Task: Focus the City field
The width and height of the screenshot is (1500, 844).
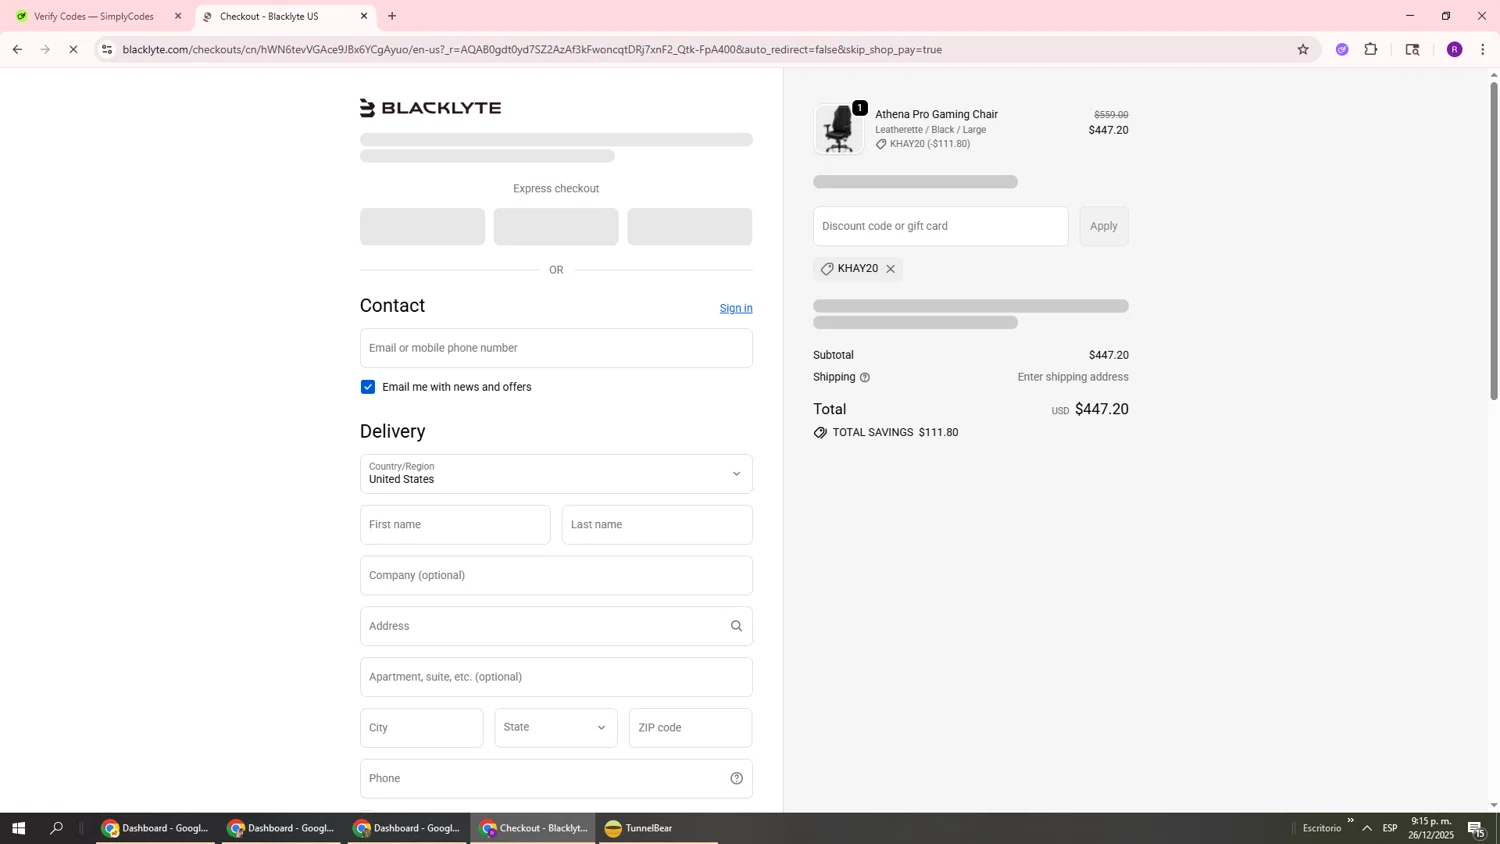Action: [x=422, y=728]
